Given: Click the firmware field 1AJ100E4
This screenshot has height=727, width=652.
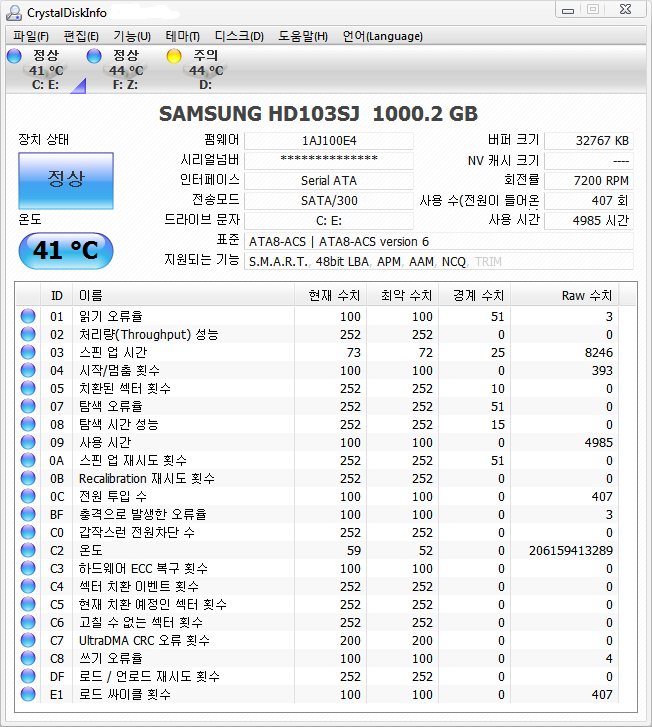Looking at the screenshot, I should (329, 141).
